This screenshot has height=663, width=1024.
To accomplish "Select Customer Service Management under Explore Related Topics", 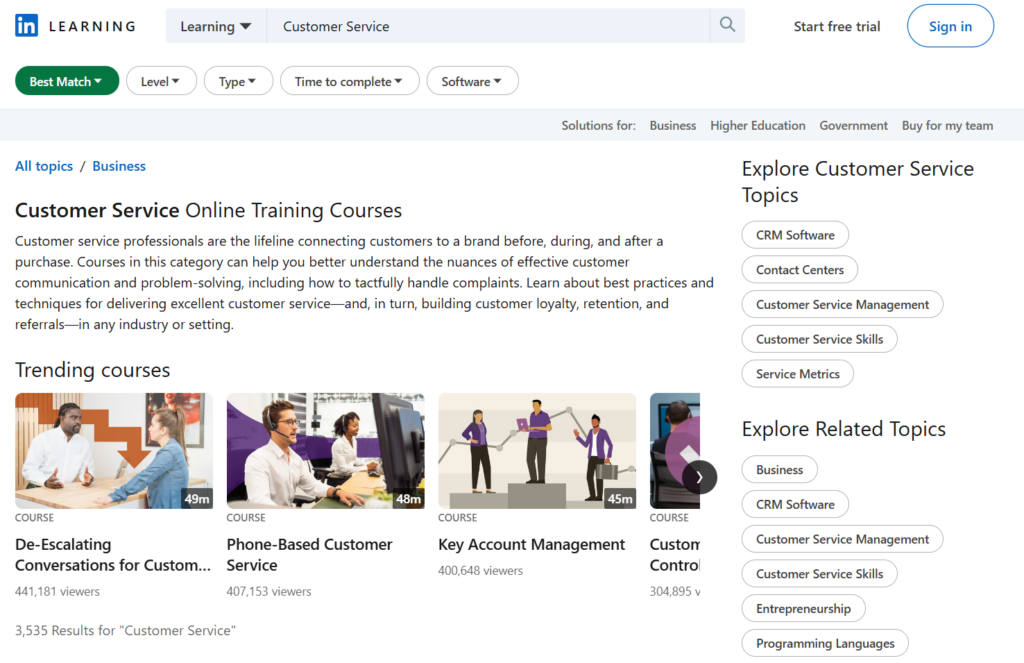I will coord(842,539).
